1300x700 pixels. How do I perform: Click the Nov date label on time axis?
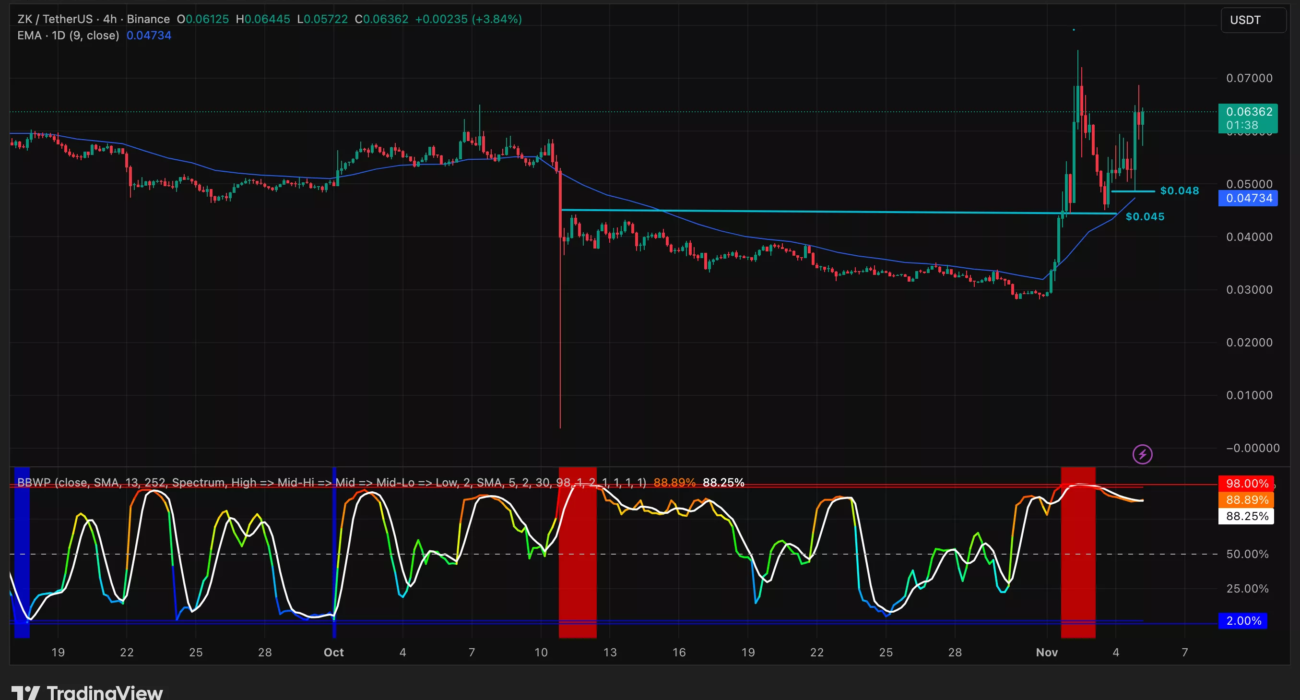click(x=1046, y=652)
